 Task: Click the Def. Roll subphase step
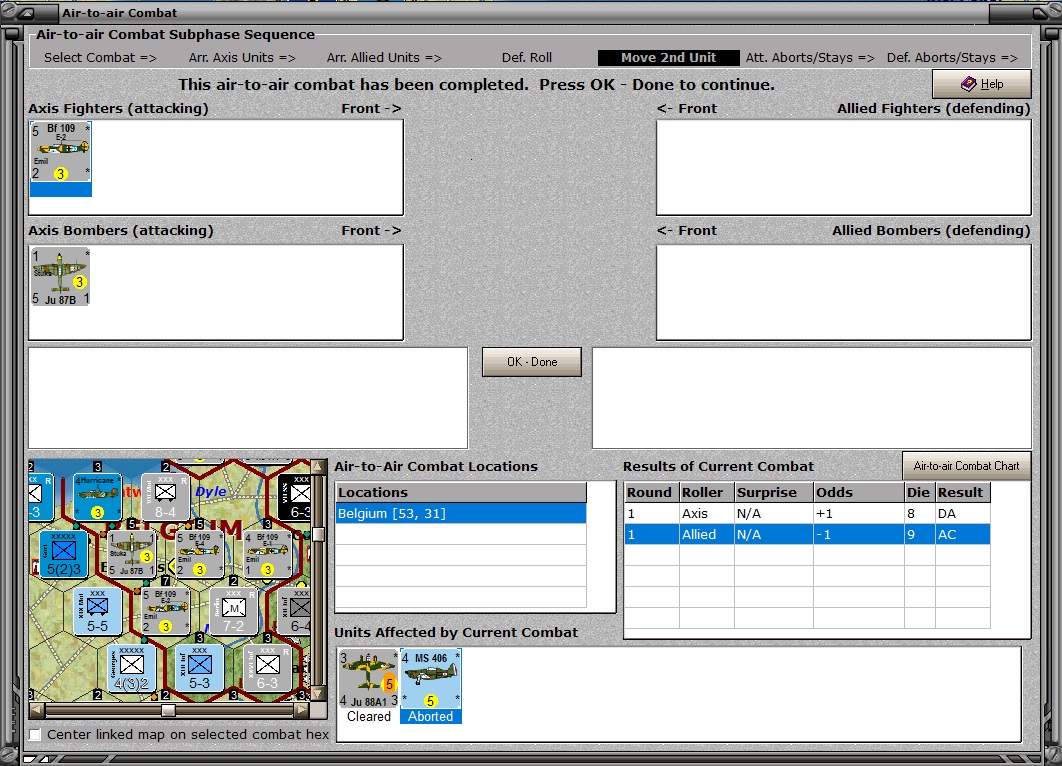pyautogui.click(x=527, y=58)
